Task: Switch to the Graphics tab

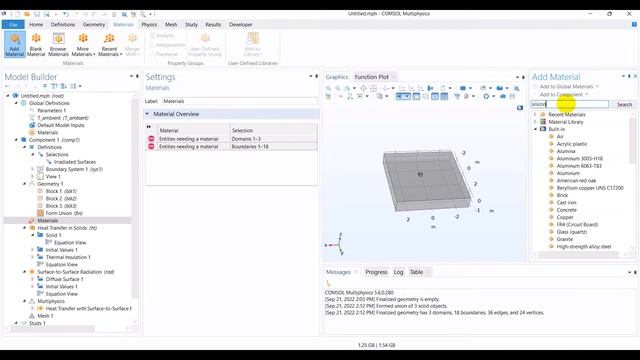Action: click(x=337, y=77)
